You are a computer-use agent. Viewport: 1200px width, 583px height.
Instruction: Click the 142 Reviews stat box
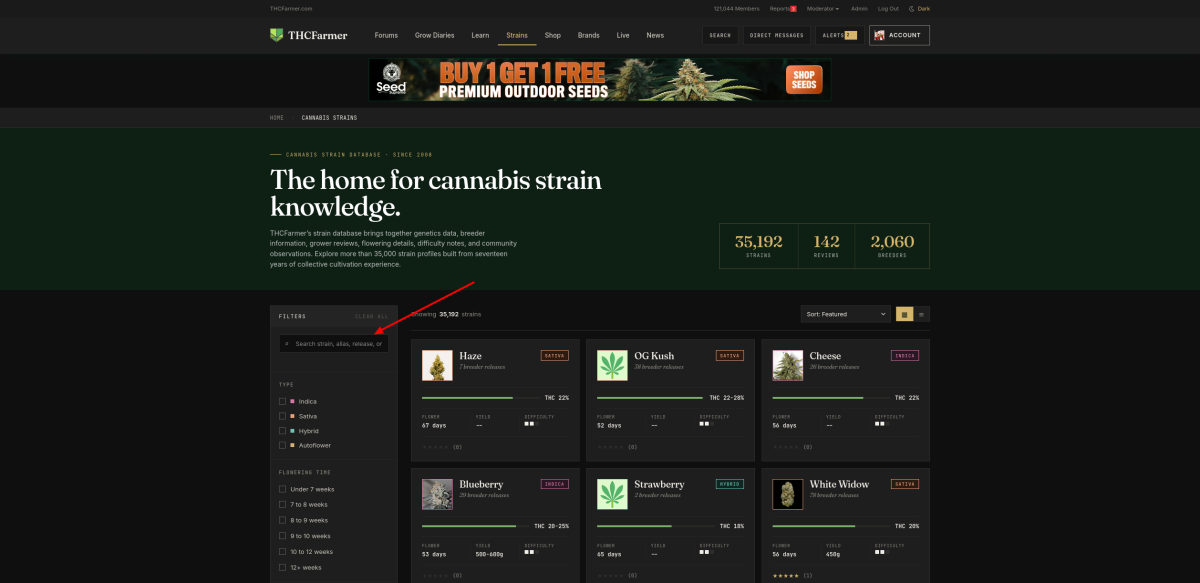pyautogui.click(x=827, y=246)
